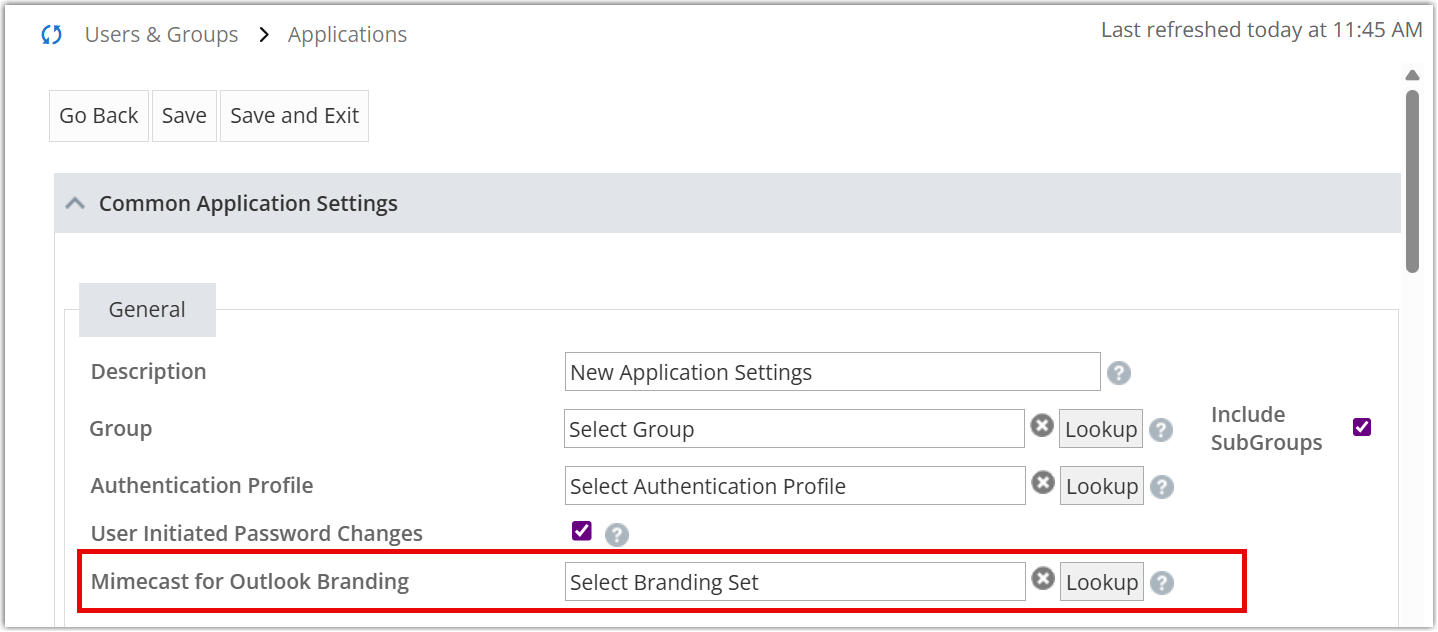Click the Description text field
The height and width of the screenshot is (632, 1438).
831,372
